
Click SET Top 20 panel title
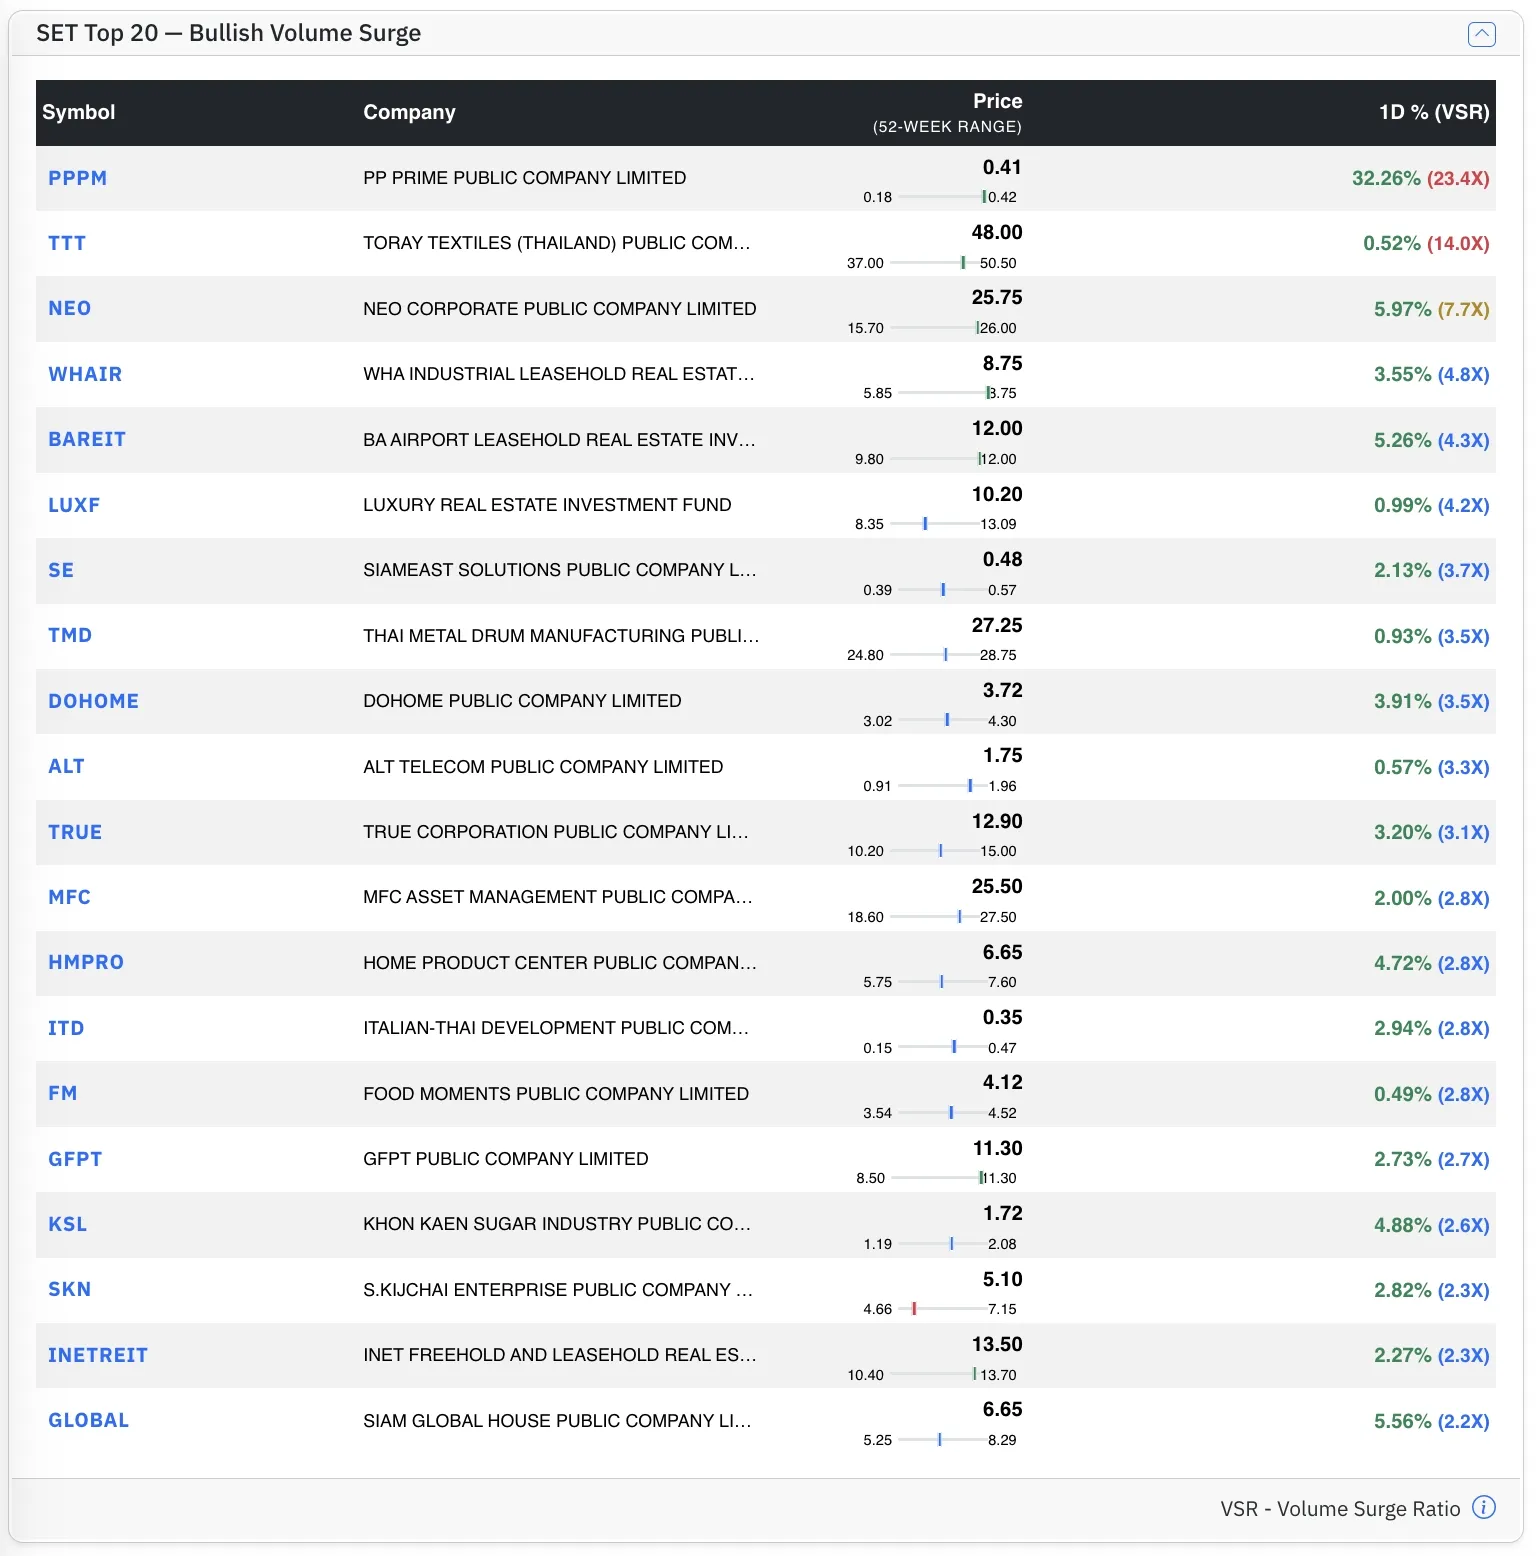point(229,33)
